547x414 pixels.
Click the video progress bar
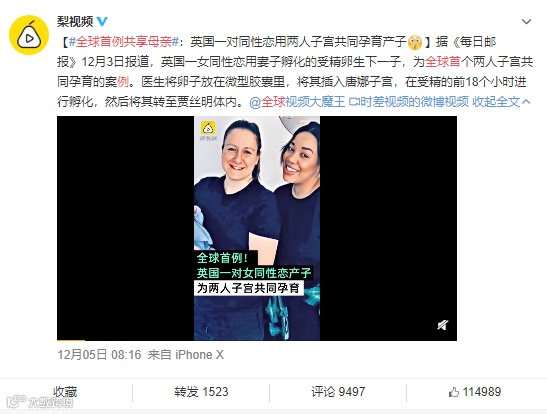pyautogui.click(x=257, y=340)
